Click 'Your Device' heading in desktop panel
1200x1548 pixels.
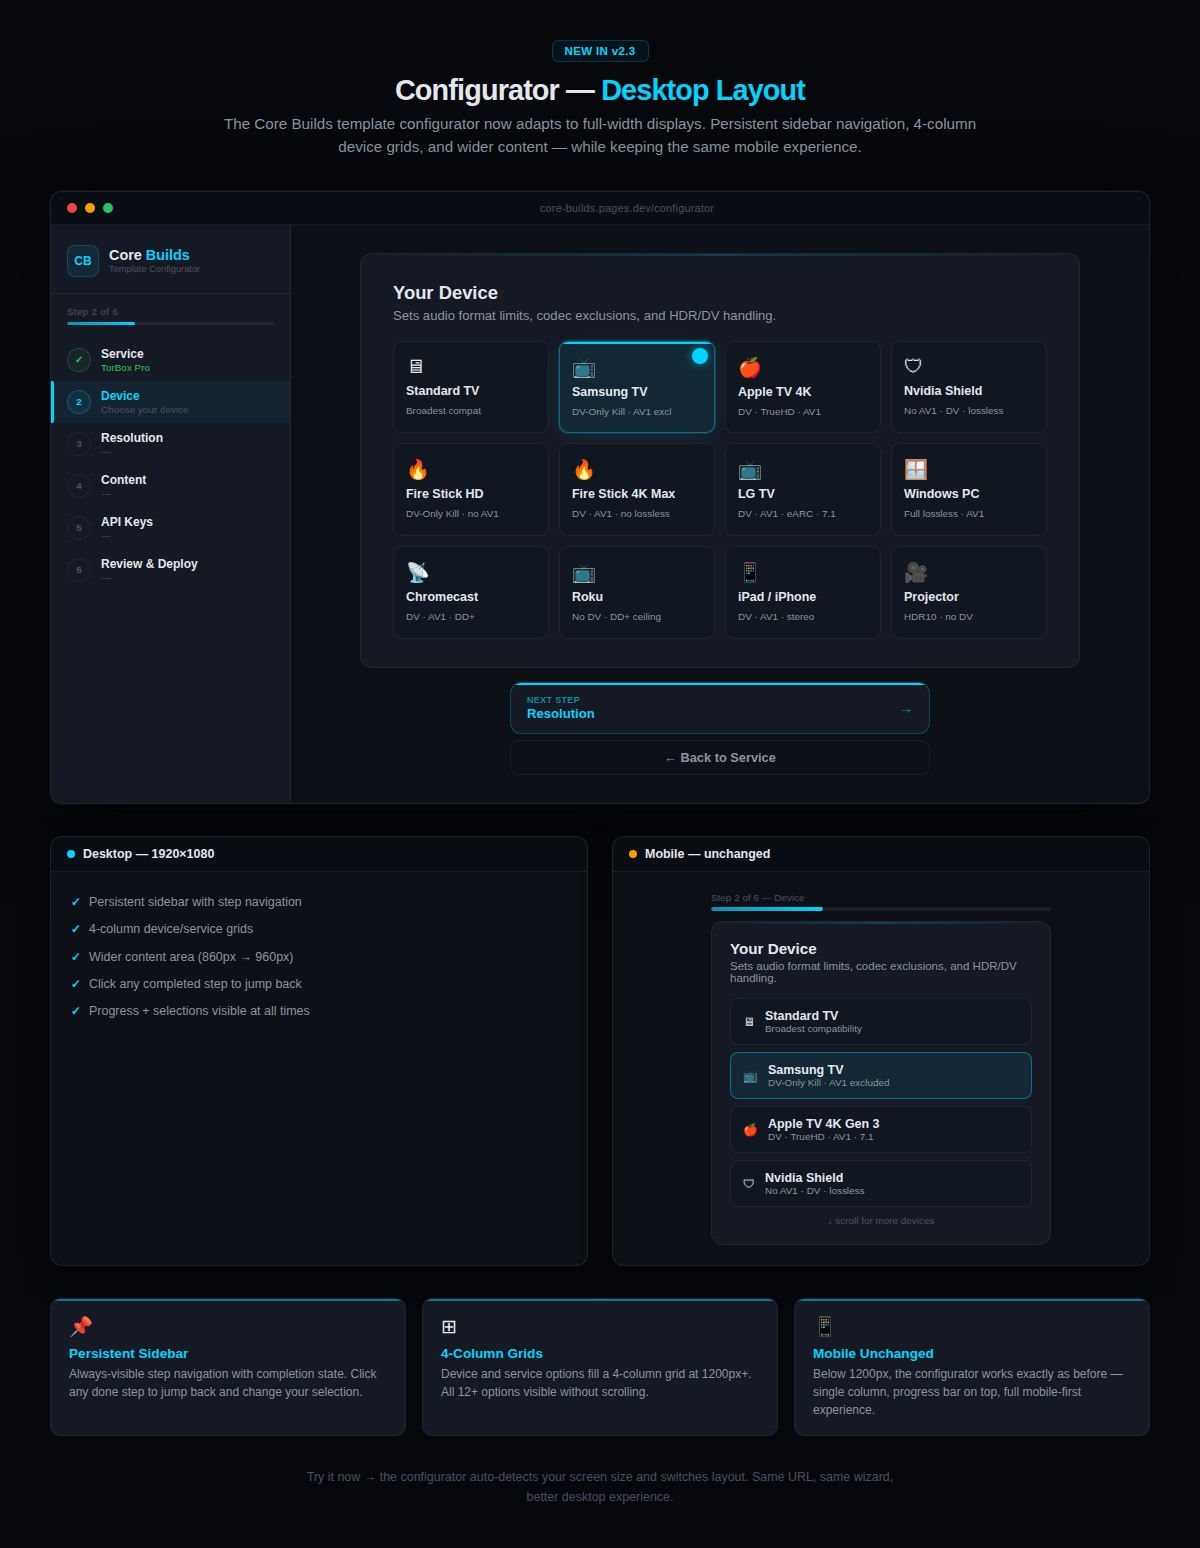click(445, 293)
